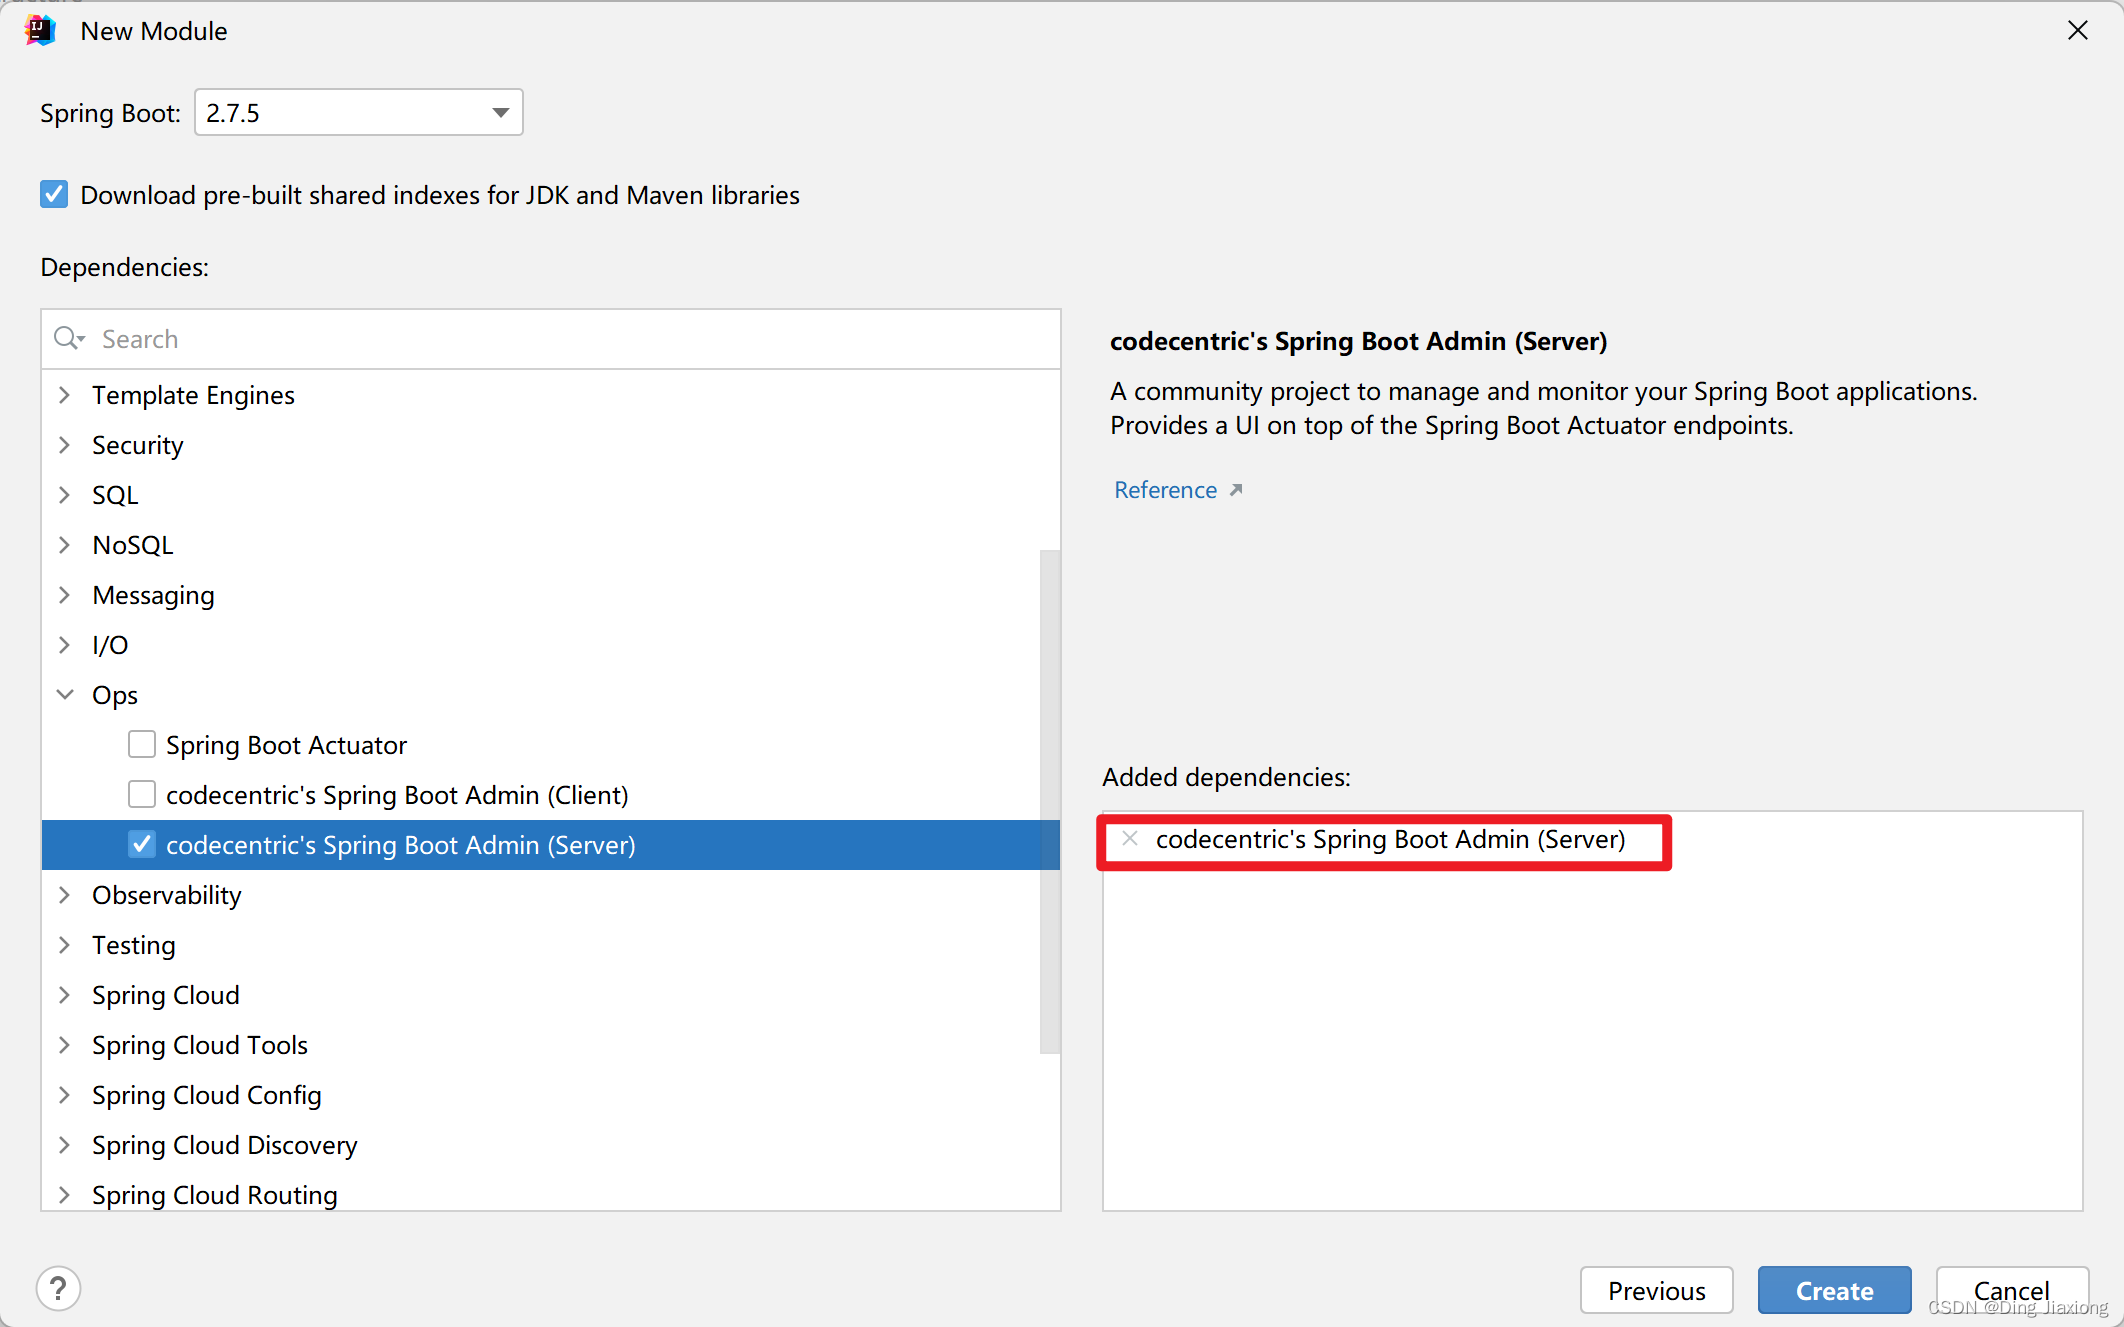
Task: Expand the Spring Cloud Routing category
Action: point(65,1195)
